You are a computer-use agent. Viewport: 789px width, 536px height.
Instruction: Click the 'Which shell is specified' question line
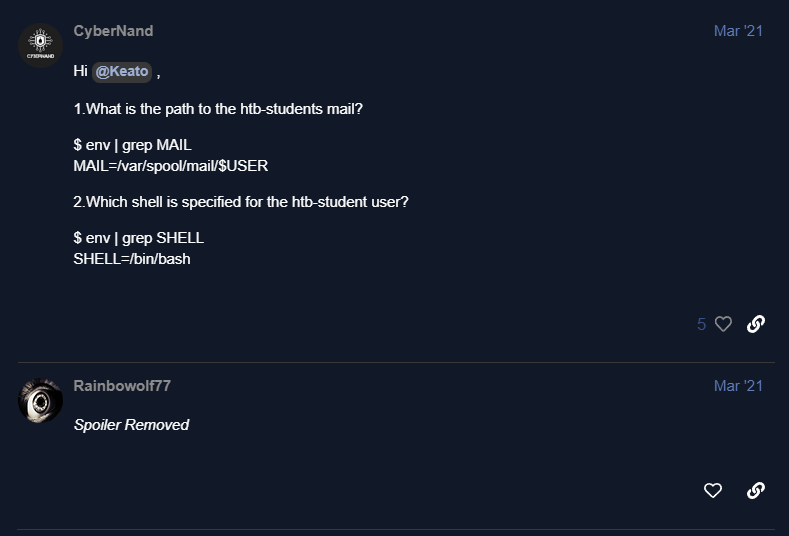click(x=241, y=202)
